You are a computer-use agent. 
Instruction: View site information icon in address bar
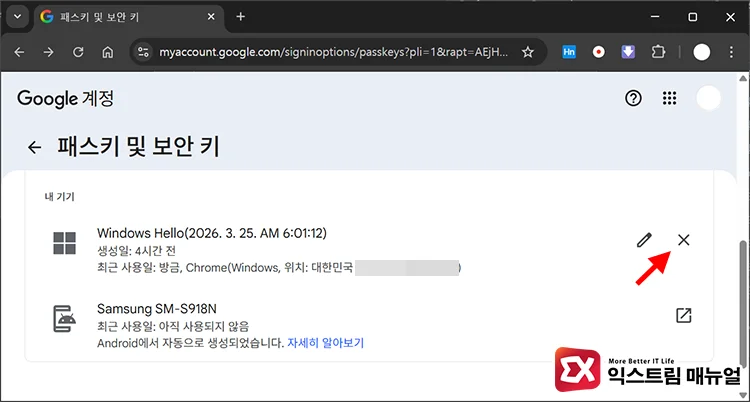[x=143, y=52]
